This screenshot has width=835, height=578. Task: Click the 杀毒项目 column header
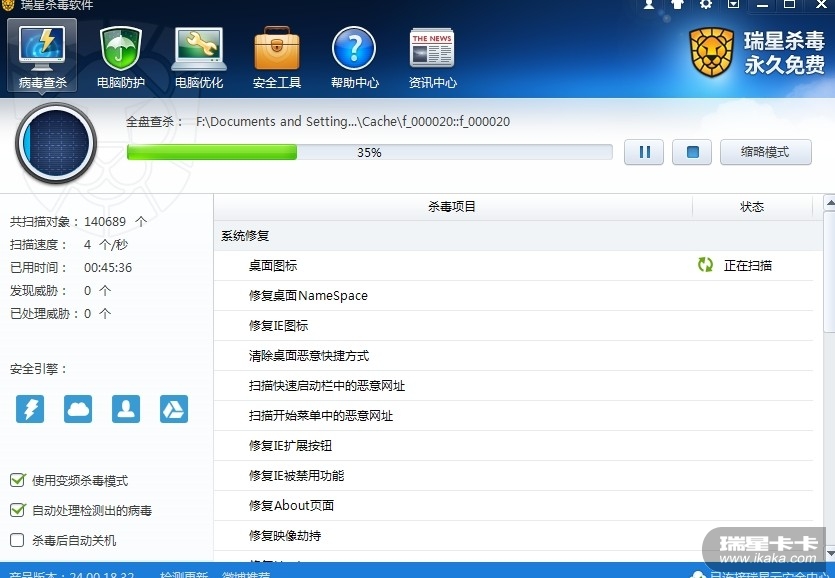tap(453, 207)
